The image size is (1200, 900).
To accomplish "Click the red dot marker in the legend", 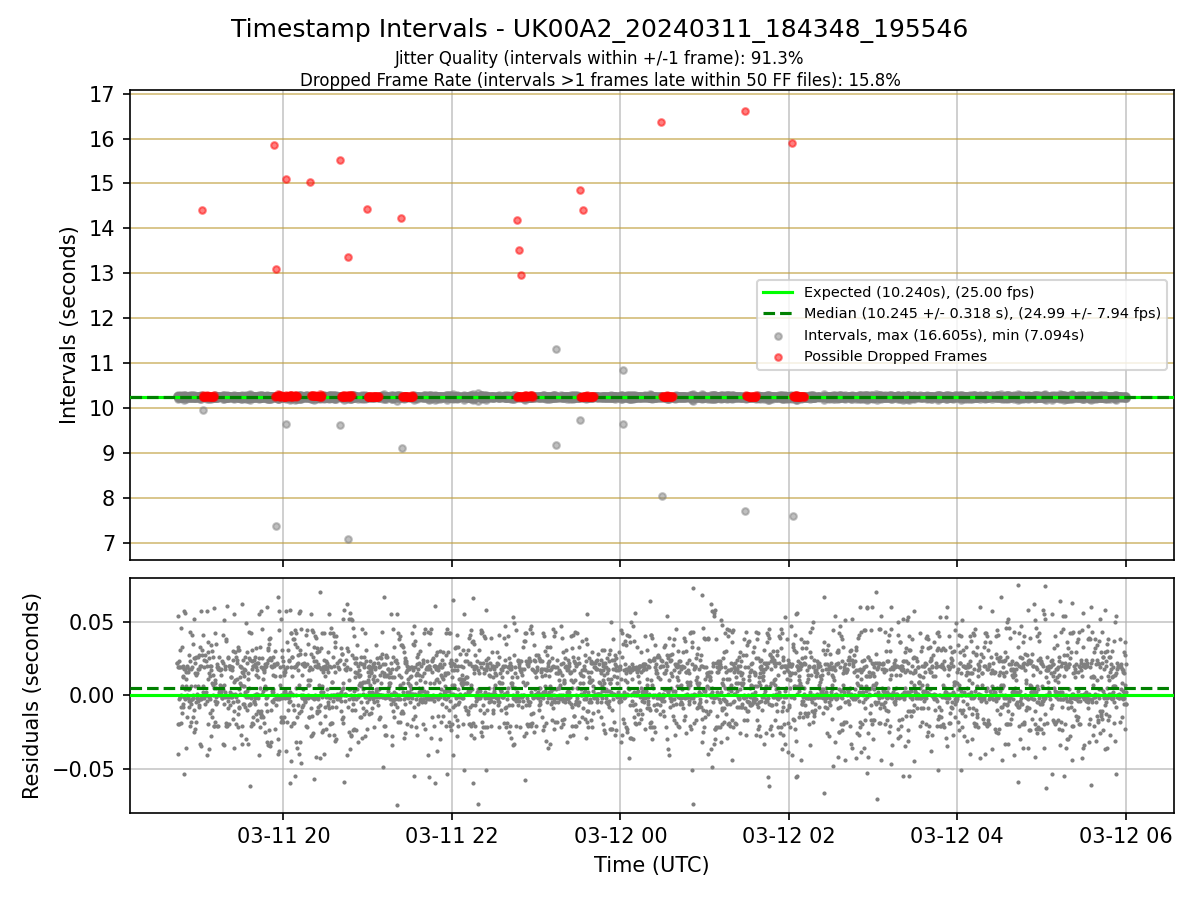I will coord(778,356).
